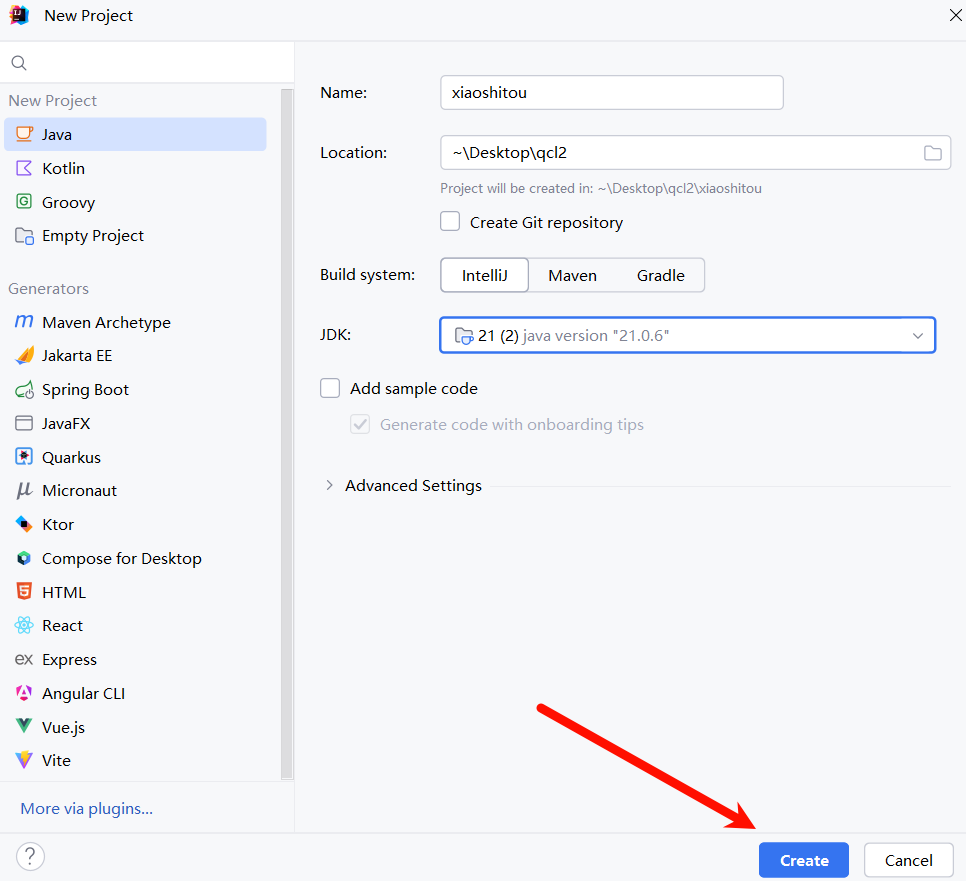Expand Advanced Settings section
The width and height of the screenshot is (966, 881).
(330, 485)
